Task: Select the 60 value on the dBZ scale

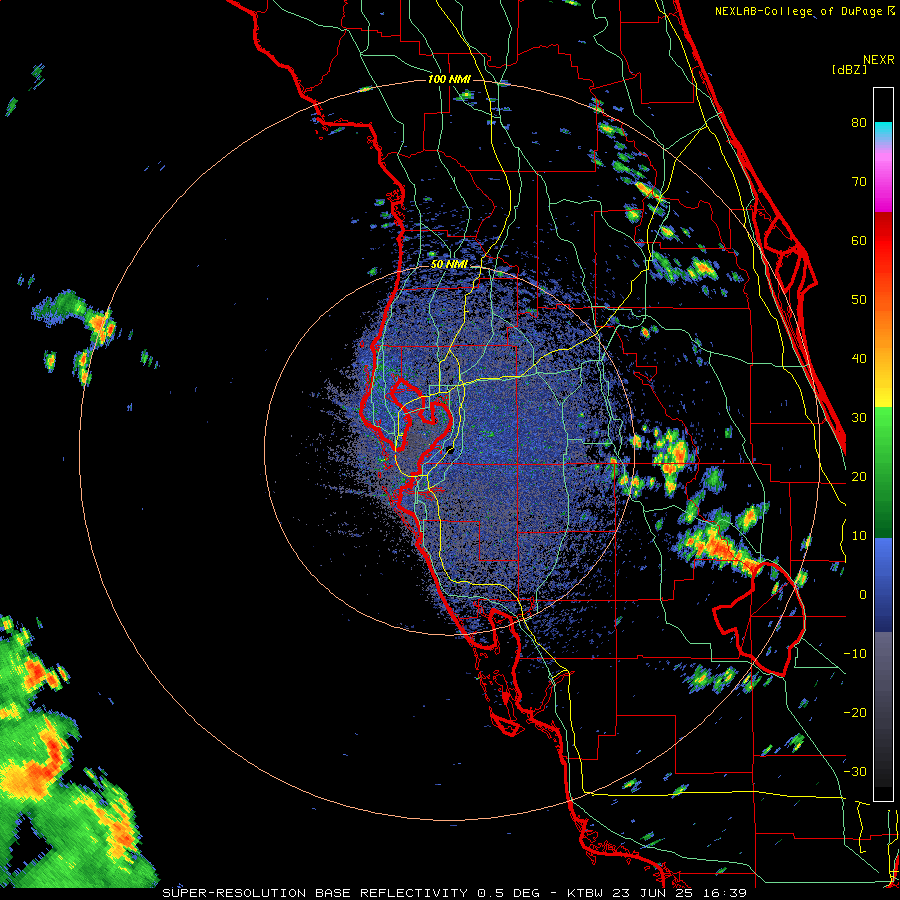Action: (859, 240)
